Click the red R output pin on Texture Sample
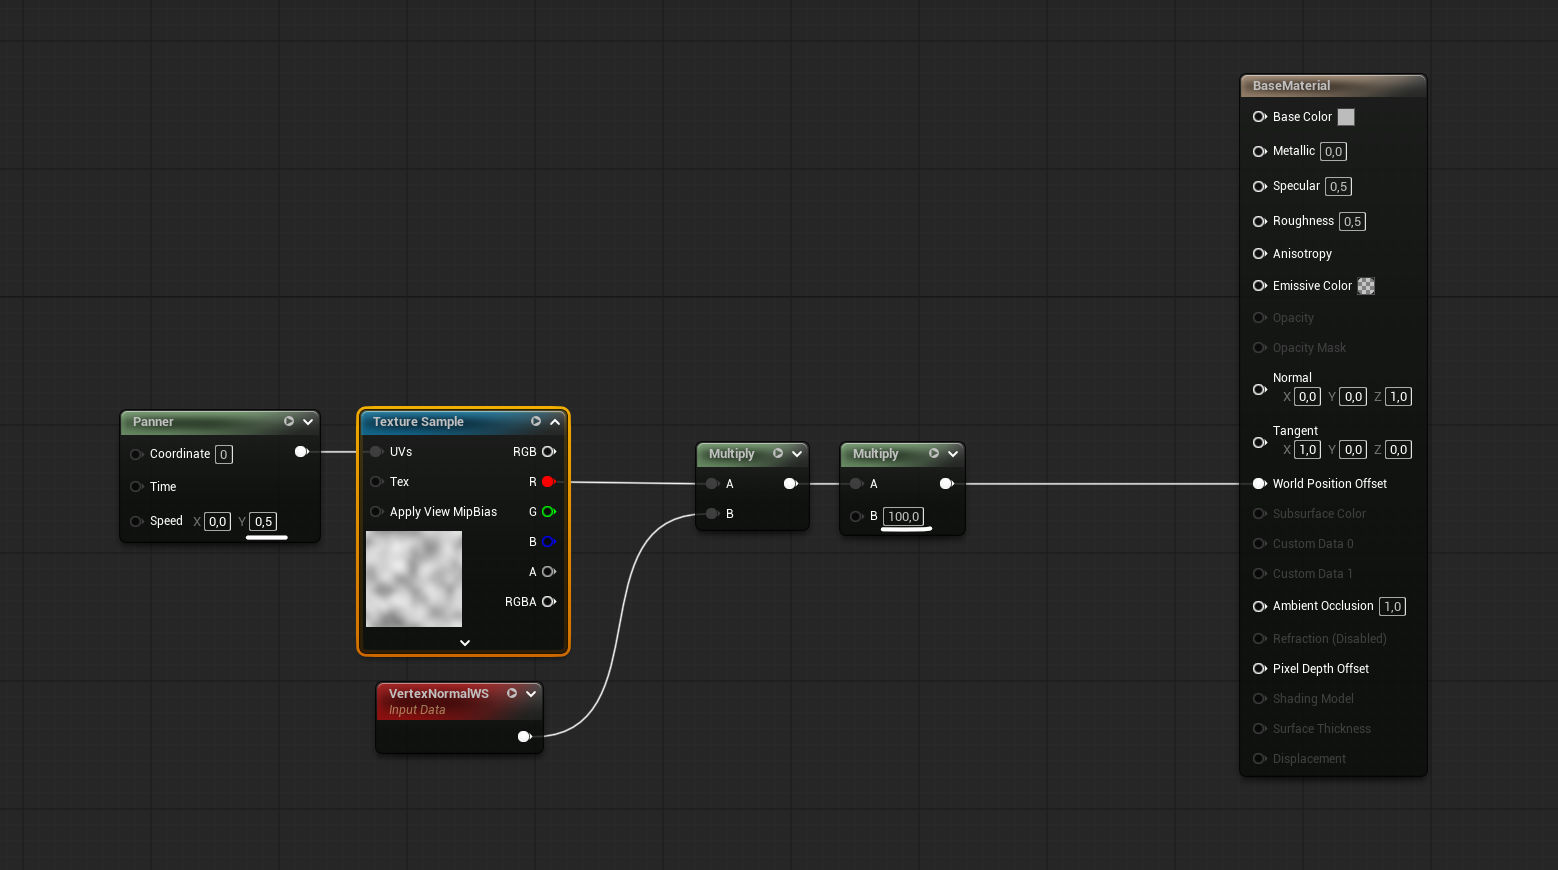 click(548, 482)
